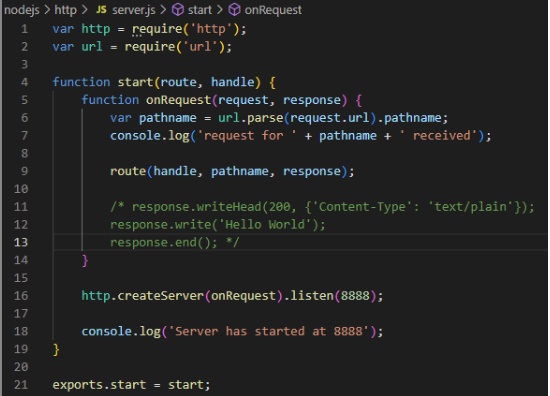Open the nodejs breadcrumb folder
Viewport: 550px width, 396px height.
click(22, 10)
